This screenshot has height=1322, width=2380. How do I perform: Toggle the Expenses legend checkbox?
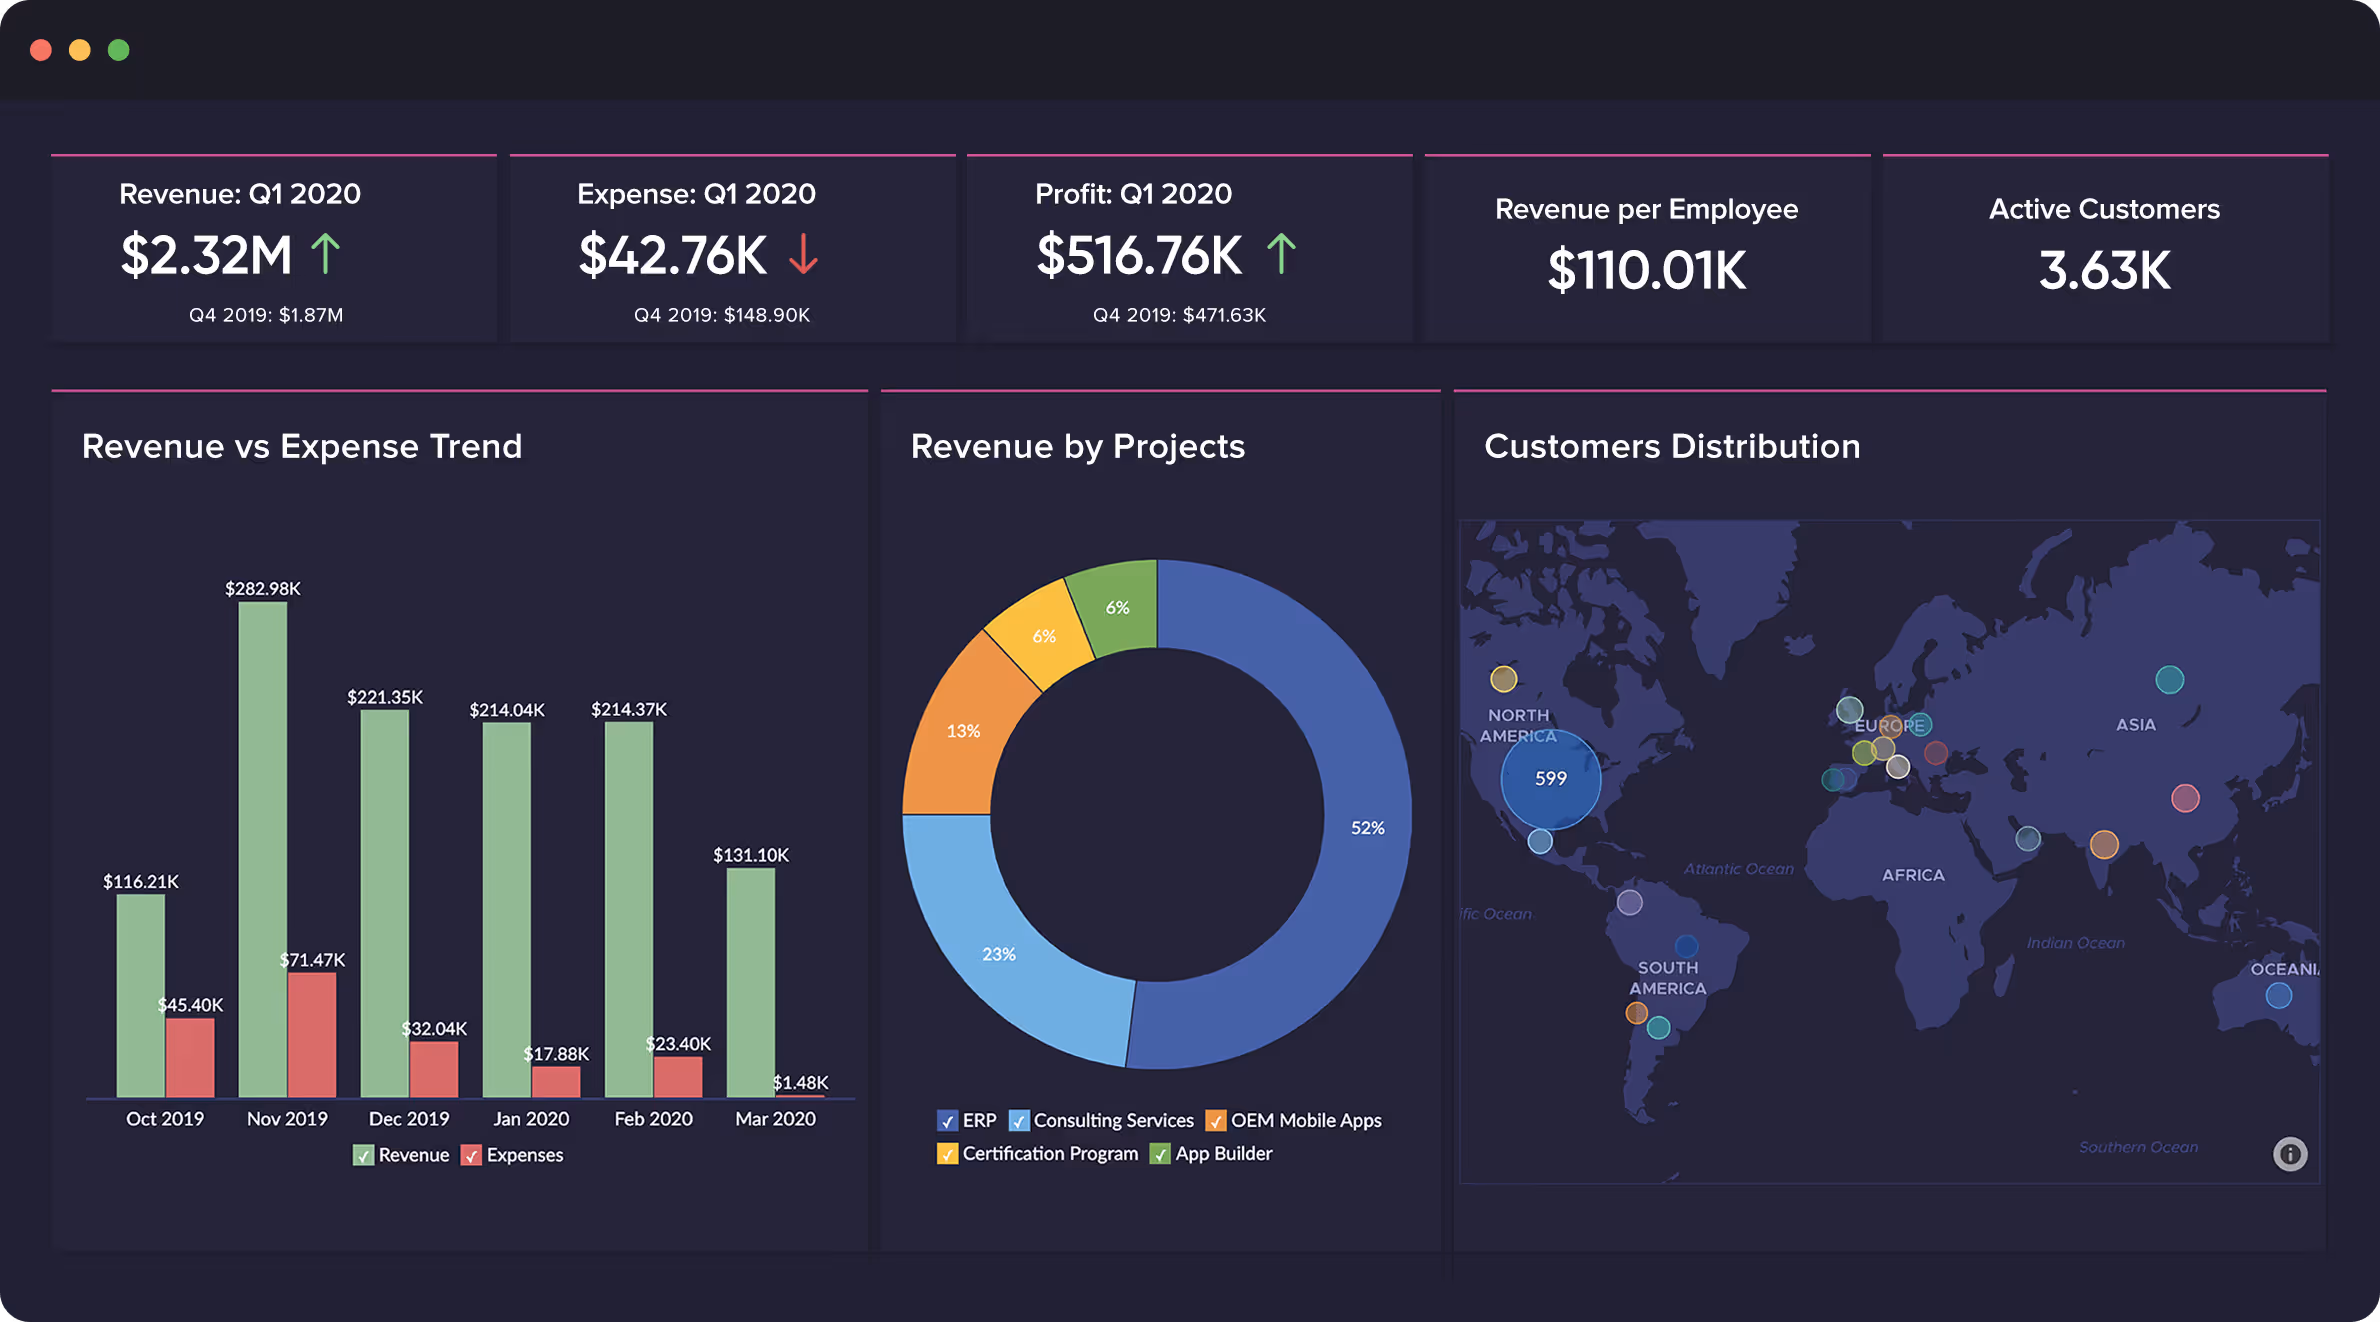click(x=472, y=1155)
